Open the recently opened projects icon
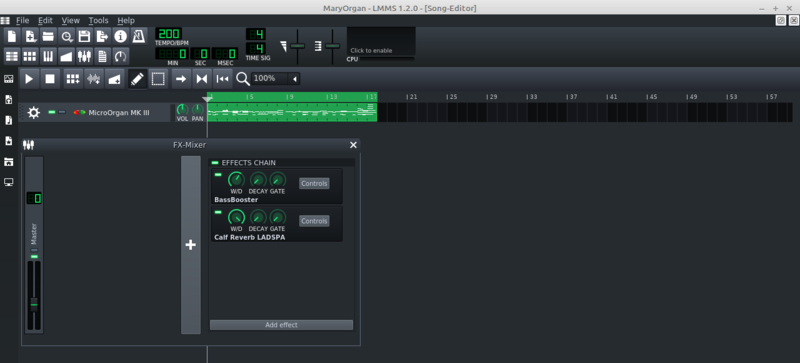The width and height of the screenshot is (800, 363). [x=66, y=36]
